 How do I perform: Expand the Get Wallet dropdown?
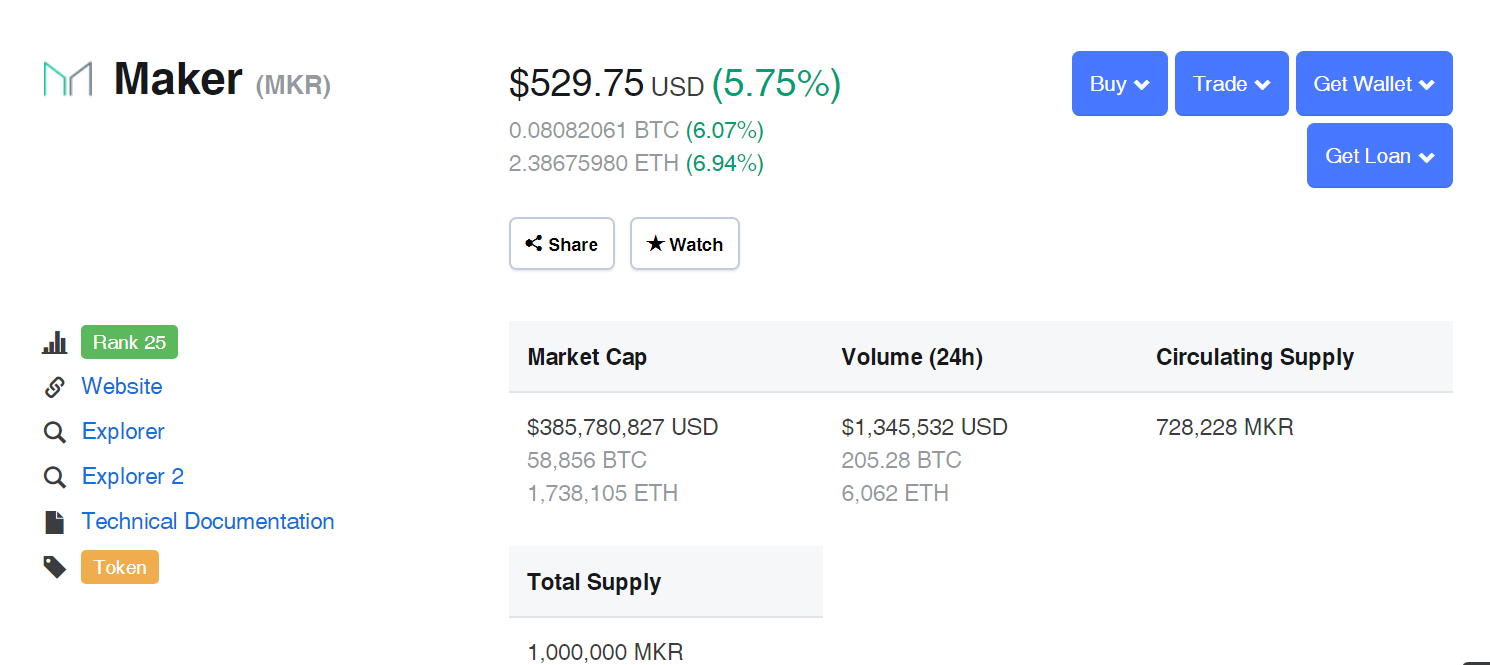coord(1373,84)
